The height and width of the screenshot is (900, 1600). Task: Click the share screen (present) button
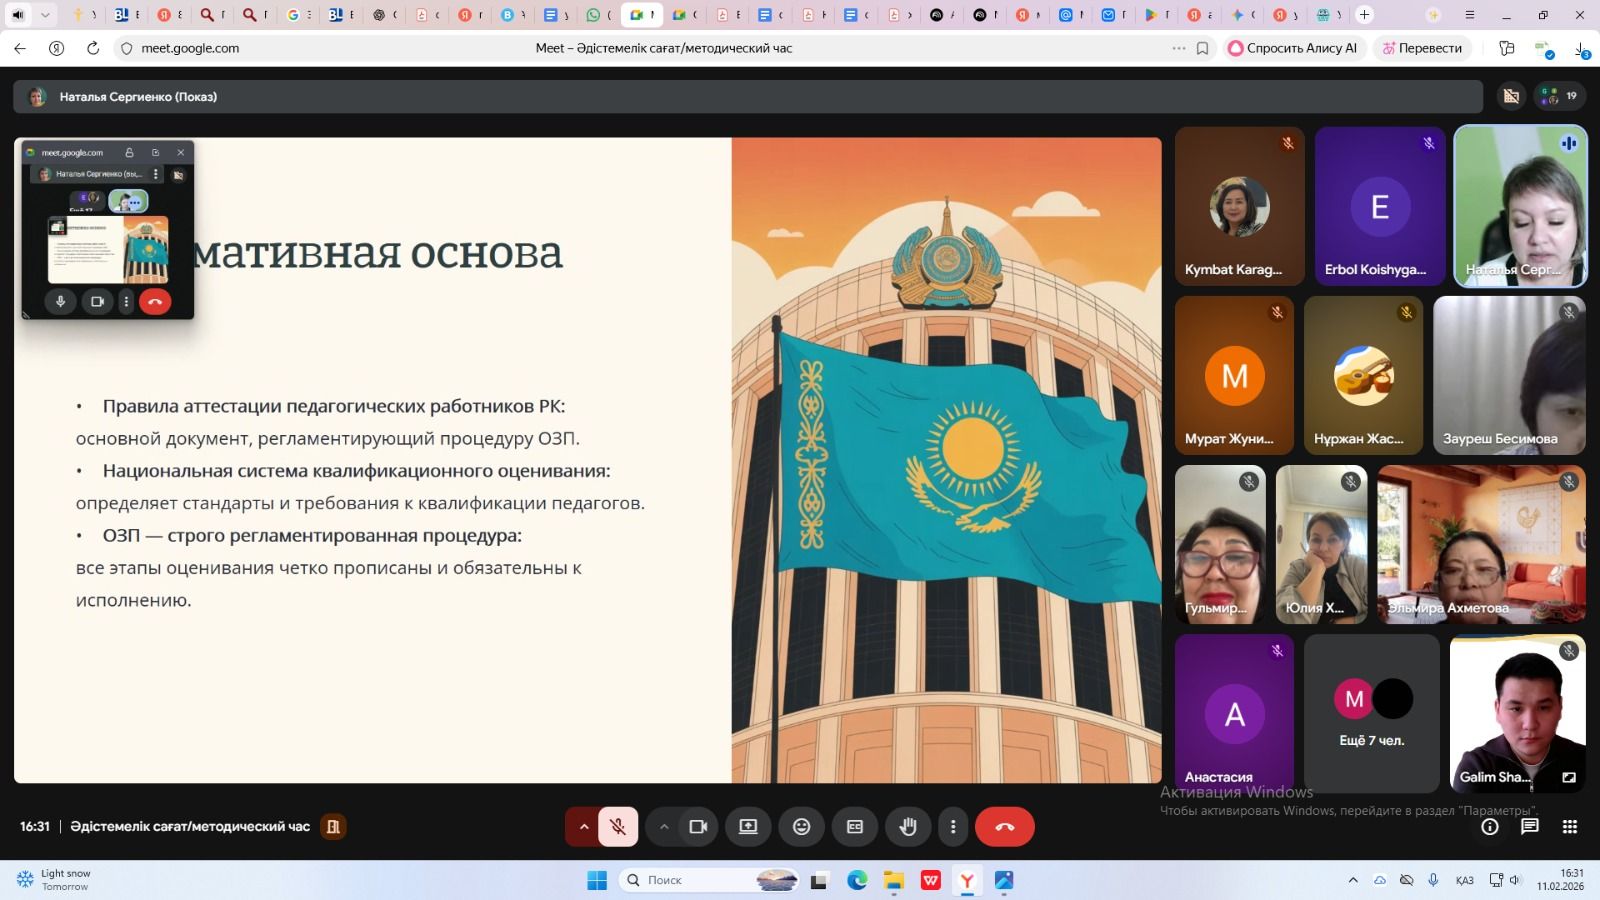[x=748, y=827]
